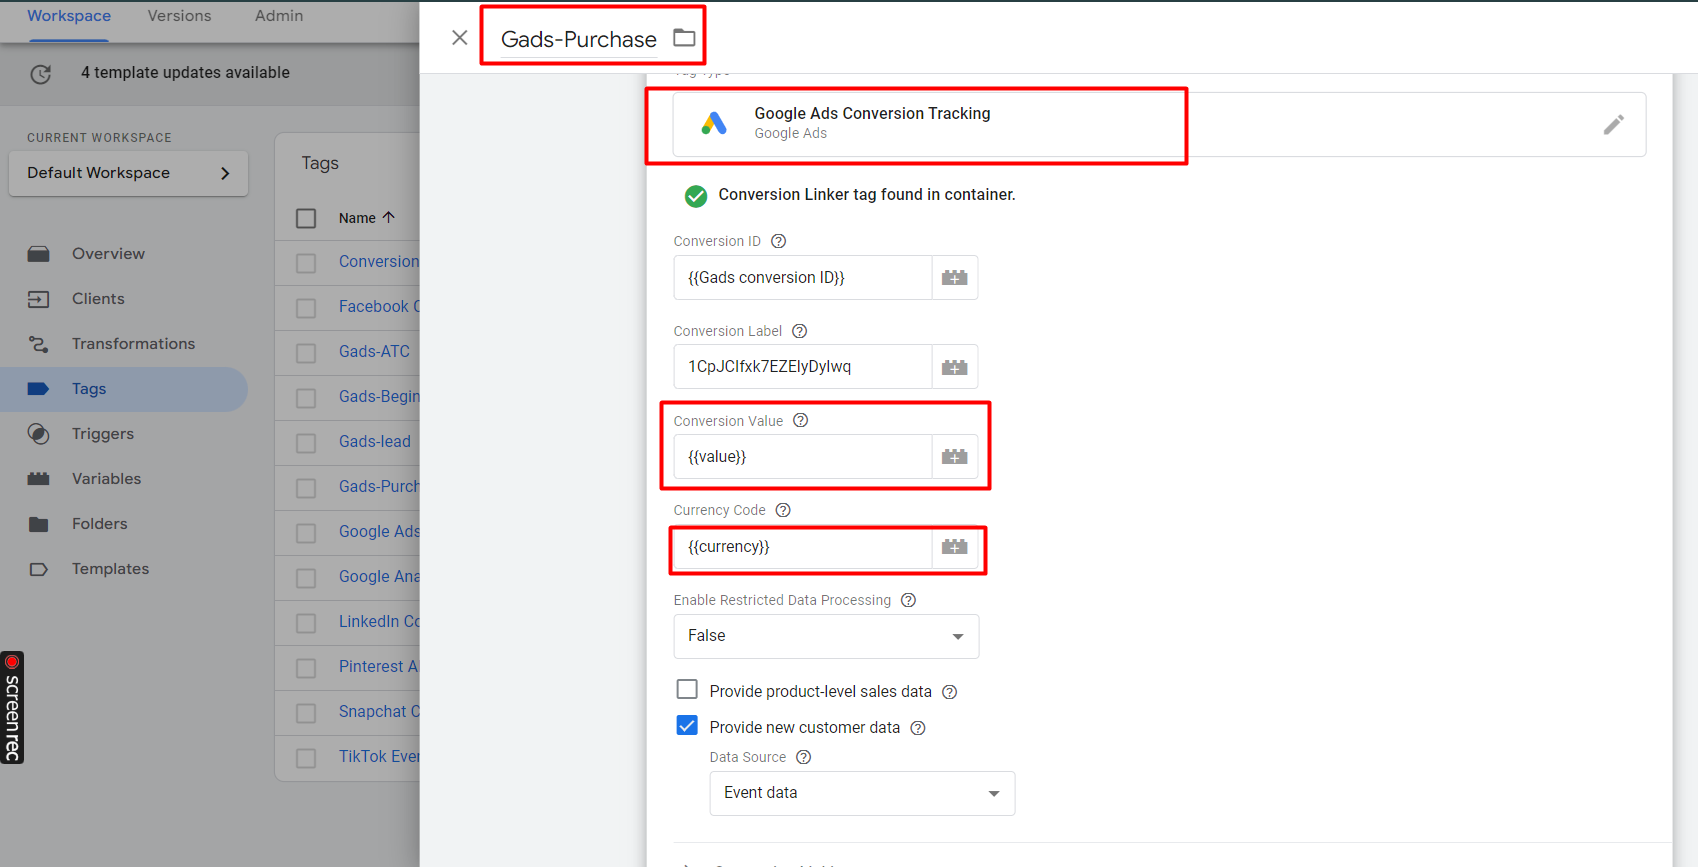Image resolution: width=1698 pixels, height=867 pixels.
Task: Show help for Conversion ID
Action: (x=779, y=241)
